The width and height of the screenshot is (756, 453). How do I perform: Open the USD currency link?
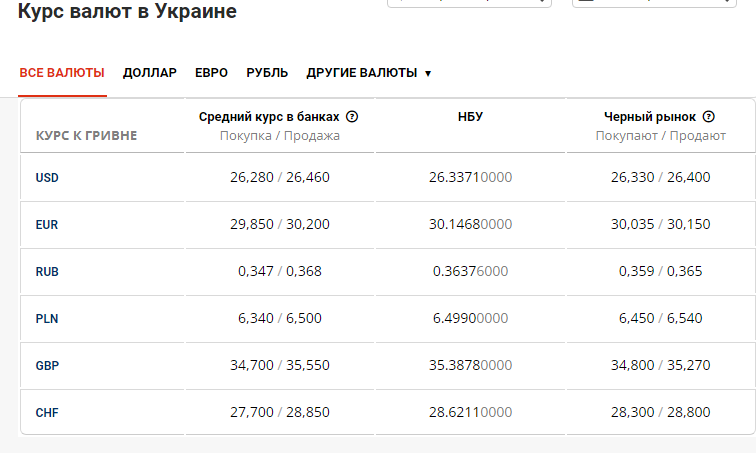47,178
